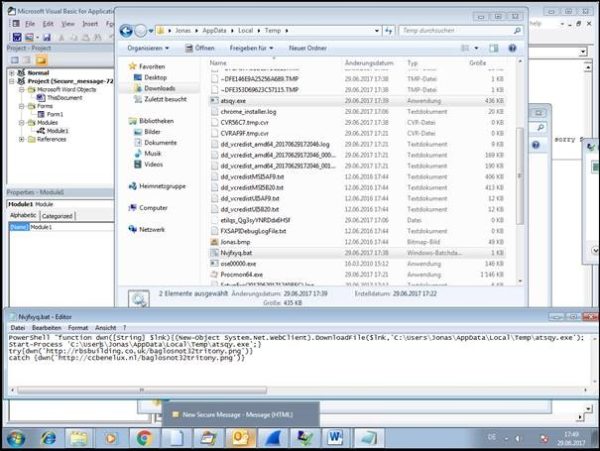This screenshot has height=451, width=600.
Task: Click the View Microsoft Word icon in VBA toolbar
Action: click(17, 37)
